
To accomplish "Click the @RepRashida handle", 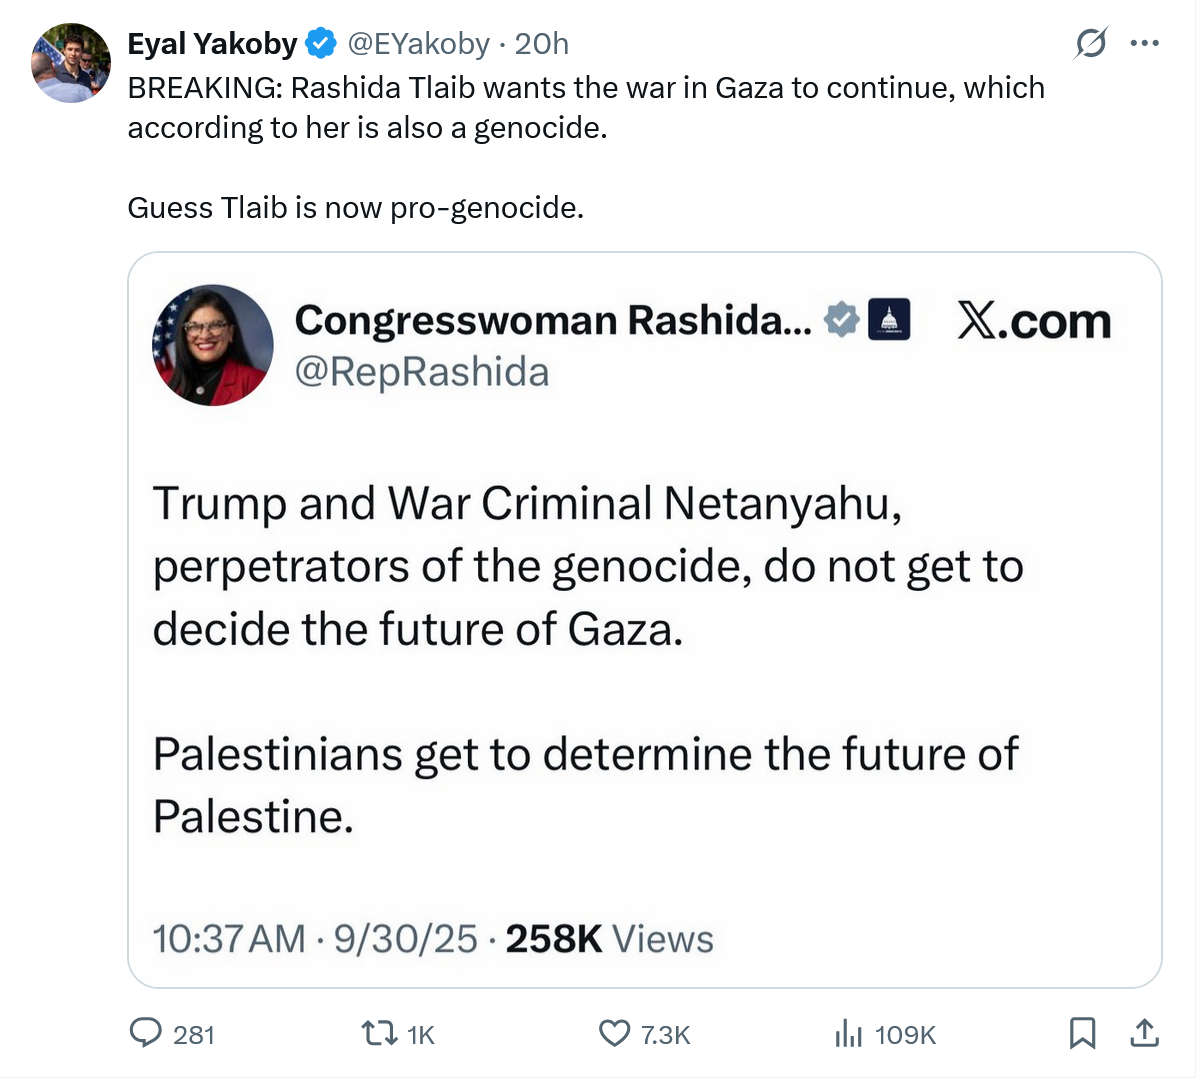I will point(421,372).
